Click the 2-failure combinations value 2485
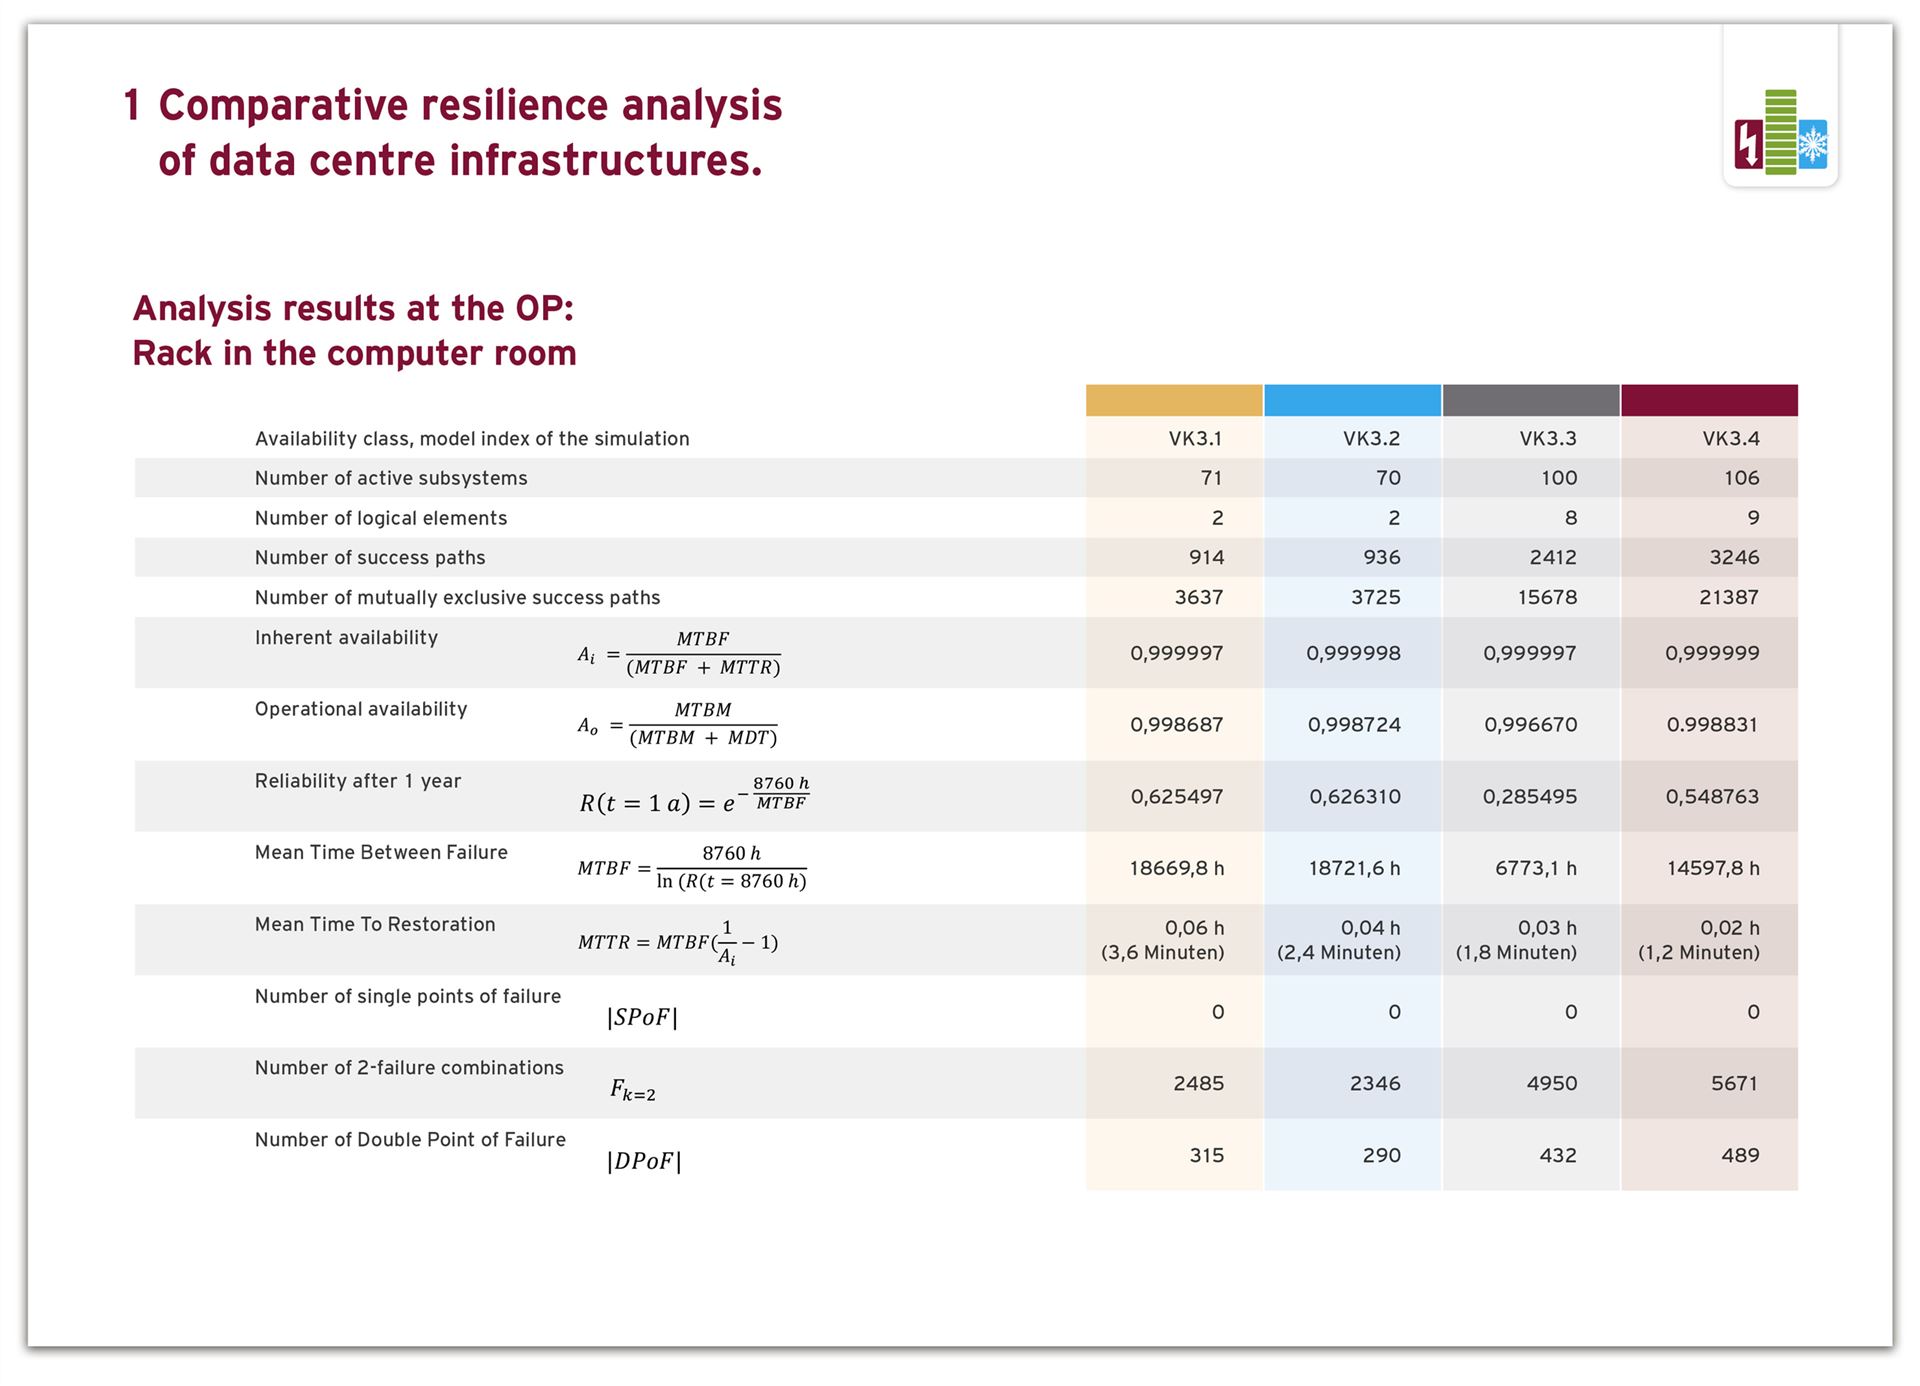The image size is (1920, 1386). click(x=1199, y=1083)
